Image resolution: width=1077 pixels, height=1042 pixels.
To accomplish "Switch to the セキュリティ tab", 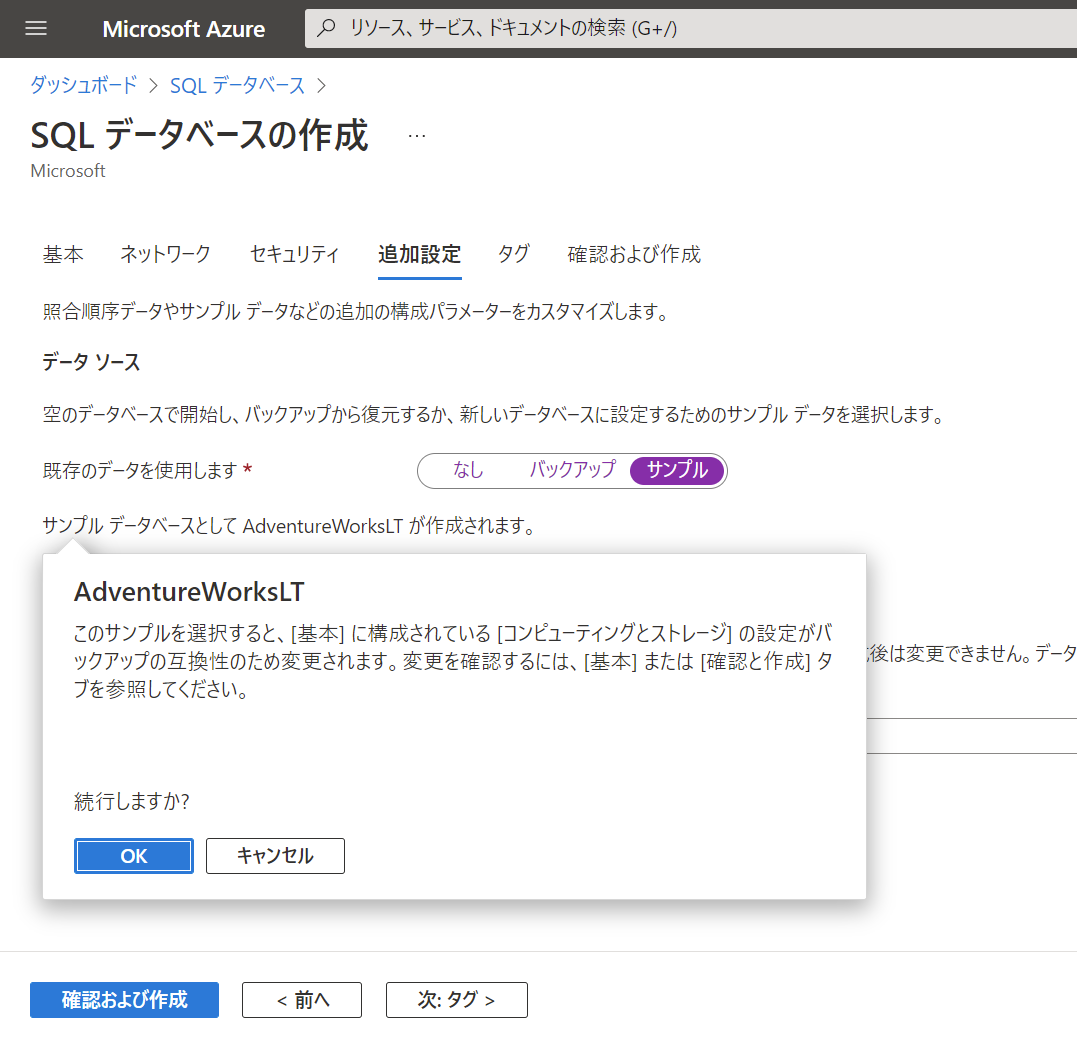I will 295,254.
